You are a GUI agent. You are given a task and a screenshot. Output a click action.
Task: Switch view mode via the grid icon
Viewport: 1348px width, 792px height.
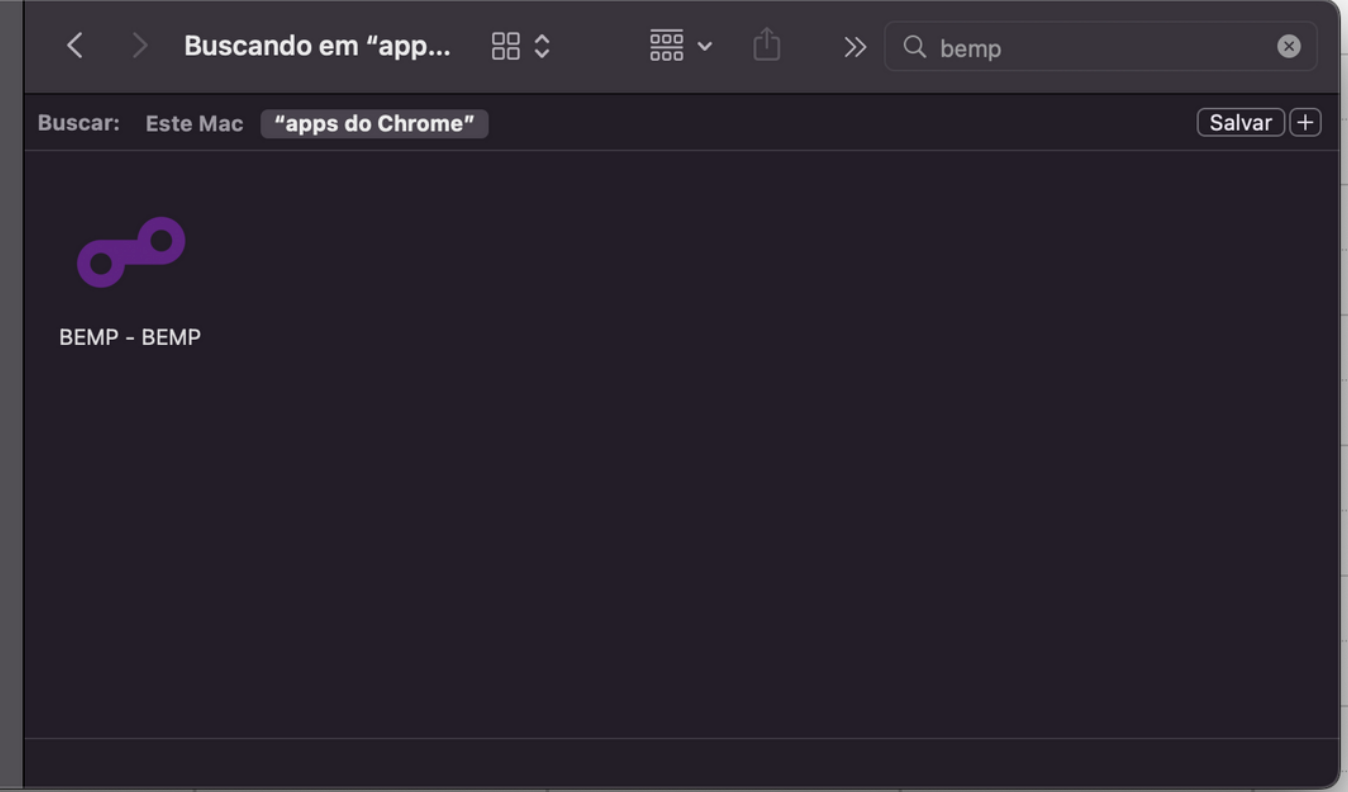pyautogui.click(x=521, y=46)
